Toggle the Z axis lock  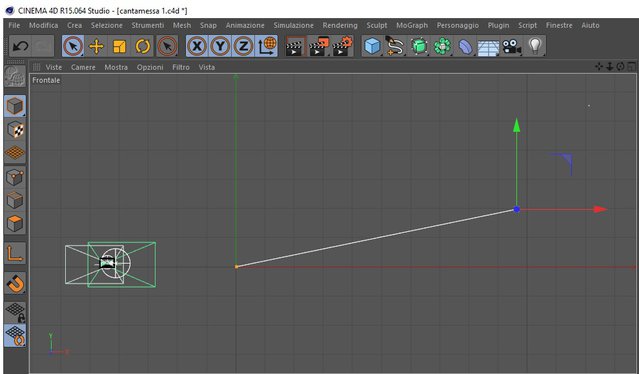(x=243, y=46)
